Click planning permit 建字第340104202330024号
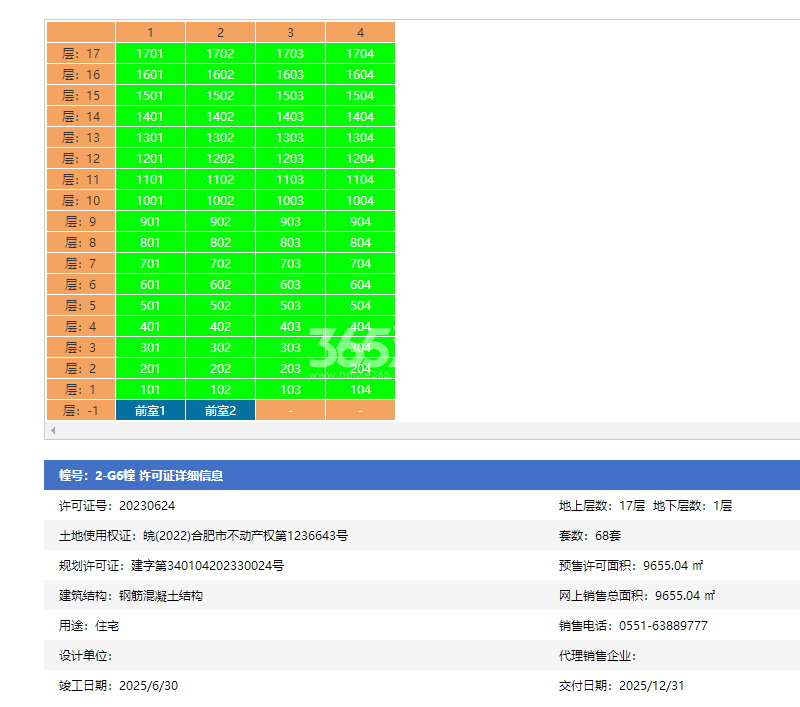 coord(207,566)
